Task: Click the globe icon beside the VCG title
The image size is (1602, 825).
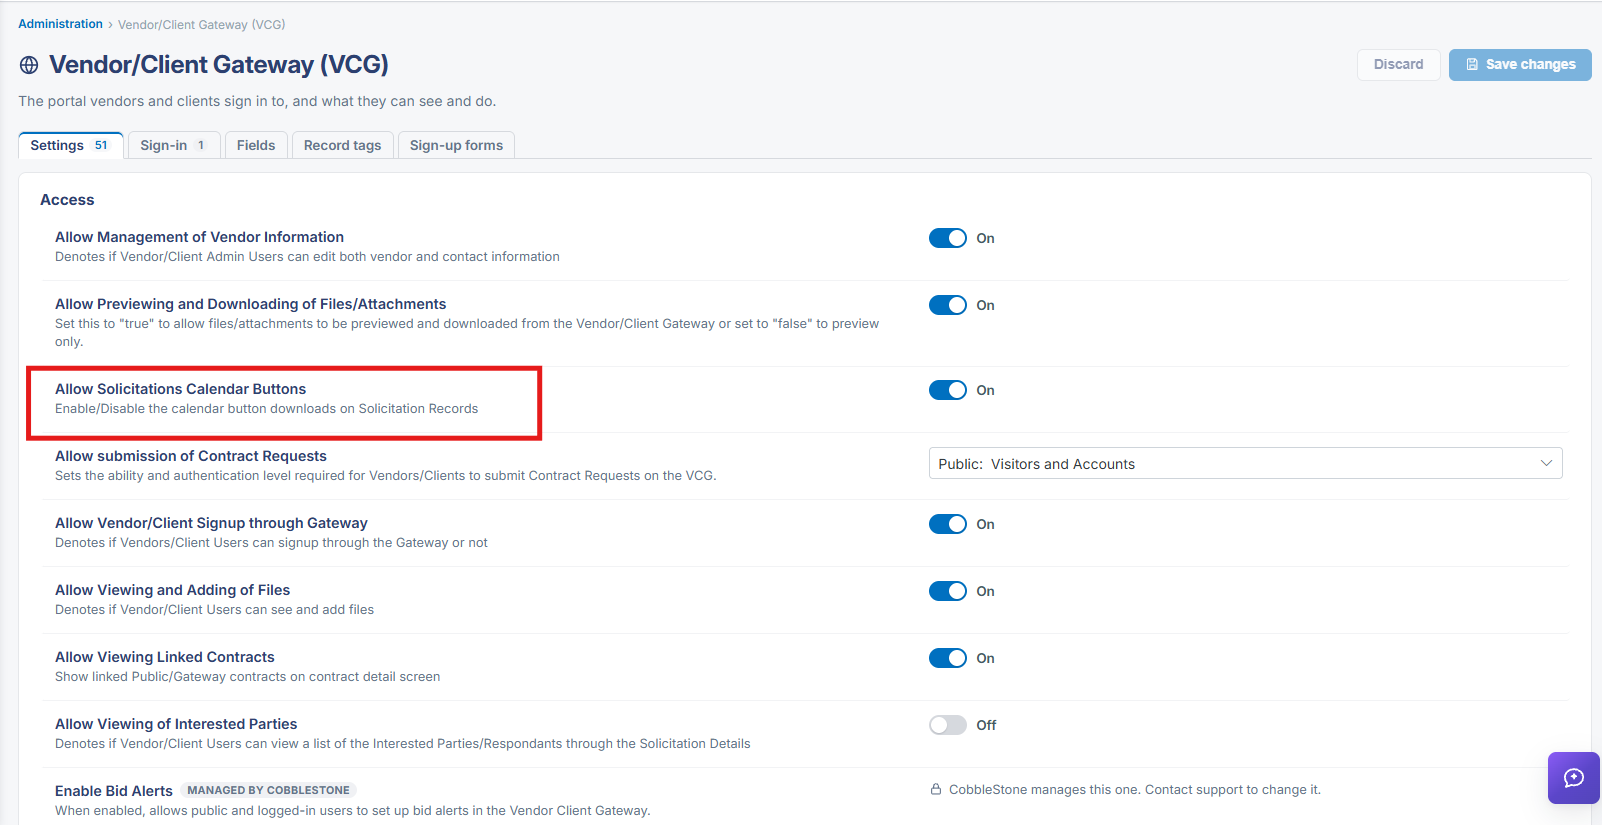Action: (x=29, y=65)
